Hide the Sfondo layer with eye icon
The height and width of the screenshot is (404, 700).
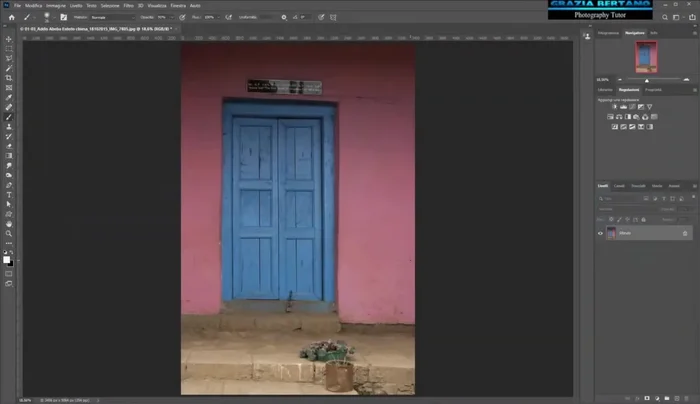(x=600, y=233)
